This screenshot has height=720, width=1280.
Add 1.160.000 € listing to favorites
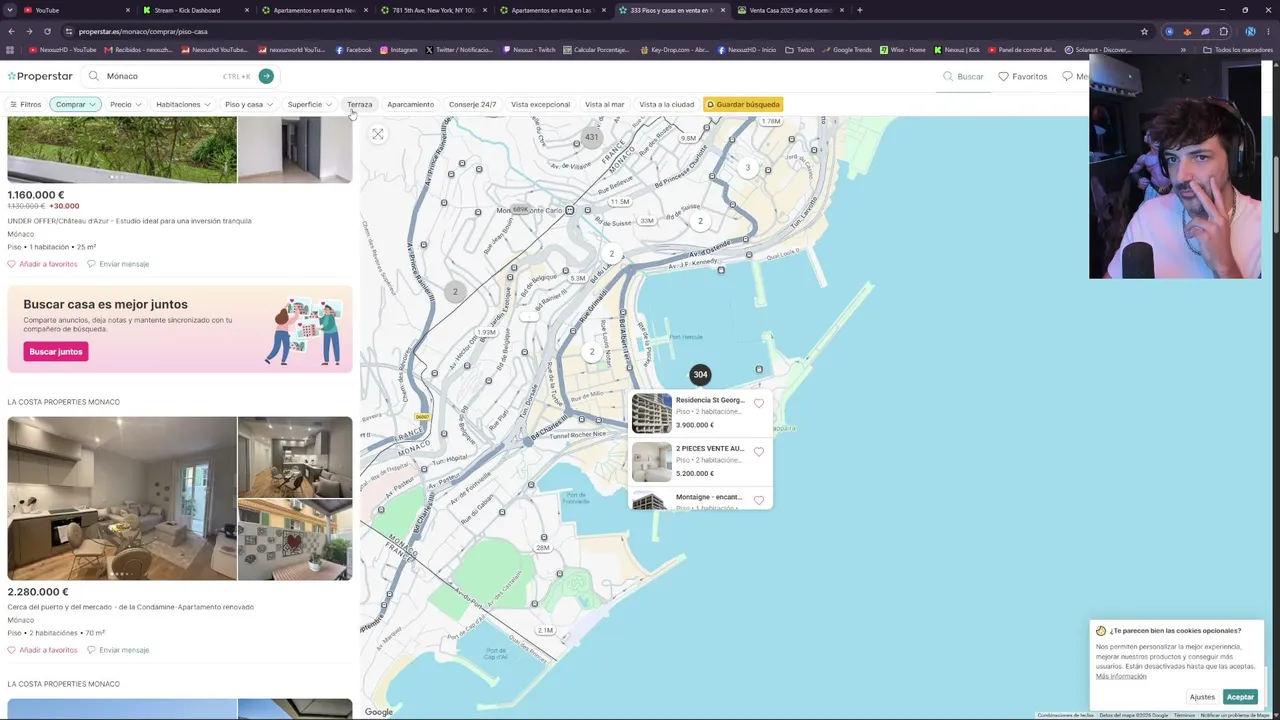(x=42, y=264)
